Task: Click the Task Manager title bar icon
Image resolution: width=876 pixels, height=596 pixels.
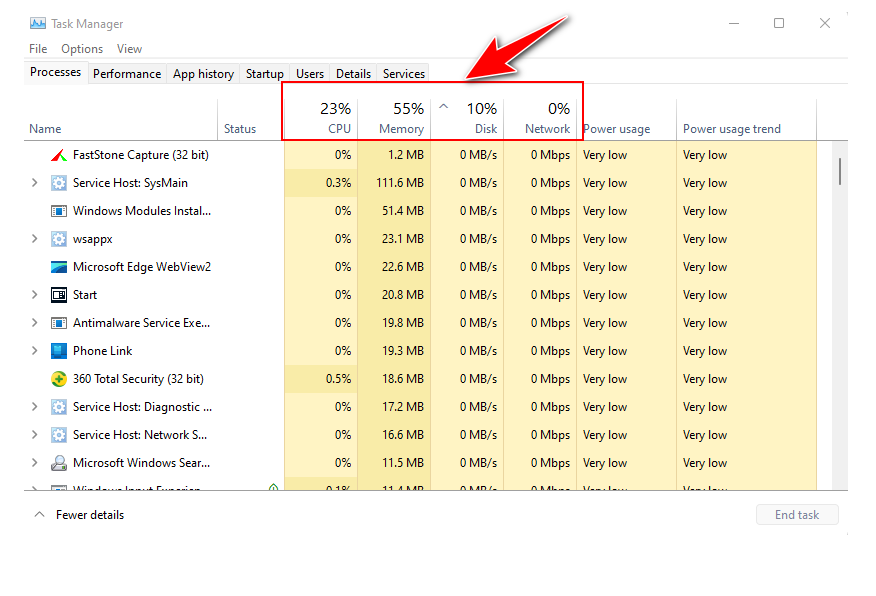Action: pos(38,23)
